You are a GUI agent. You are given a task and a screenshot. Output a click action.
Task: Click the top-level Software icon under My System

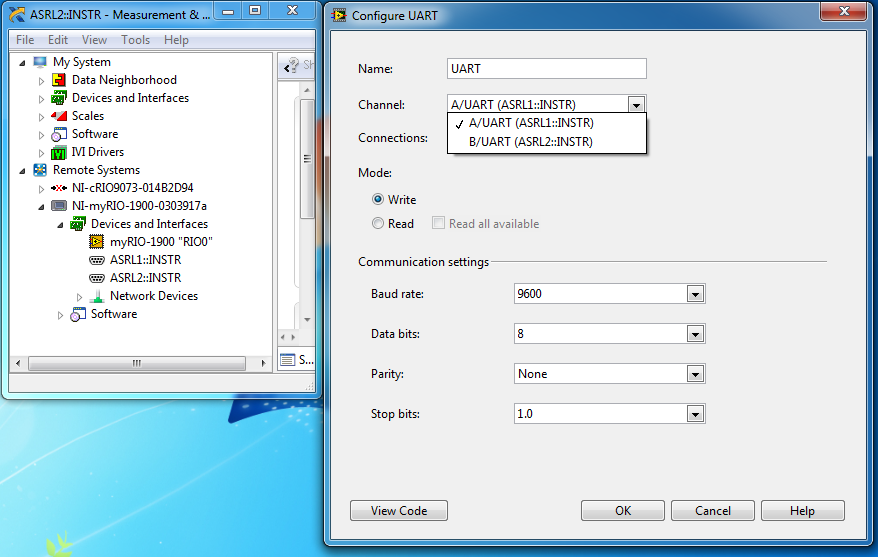59,134
